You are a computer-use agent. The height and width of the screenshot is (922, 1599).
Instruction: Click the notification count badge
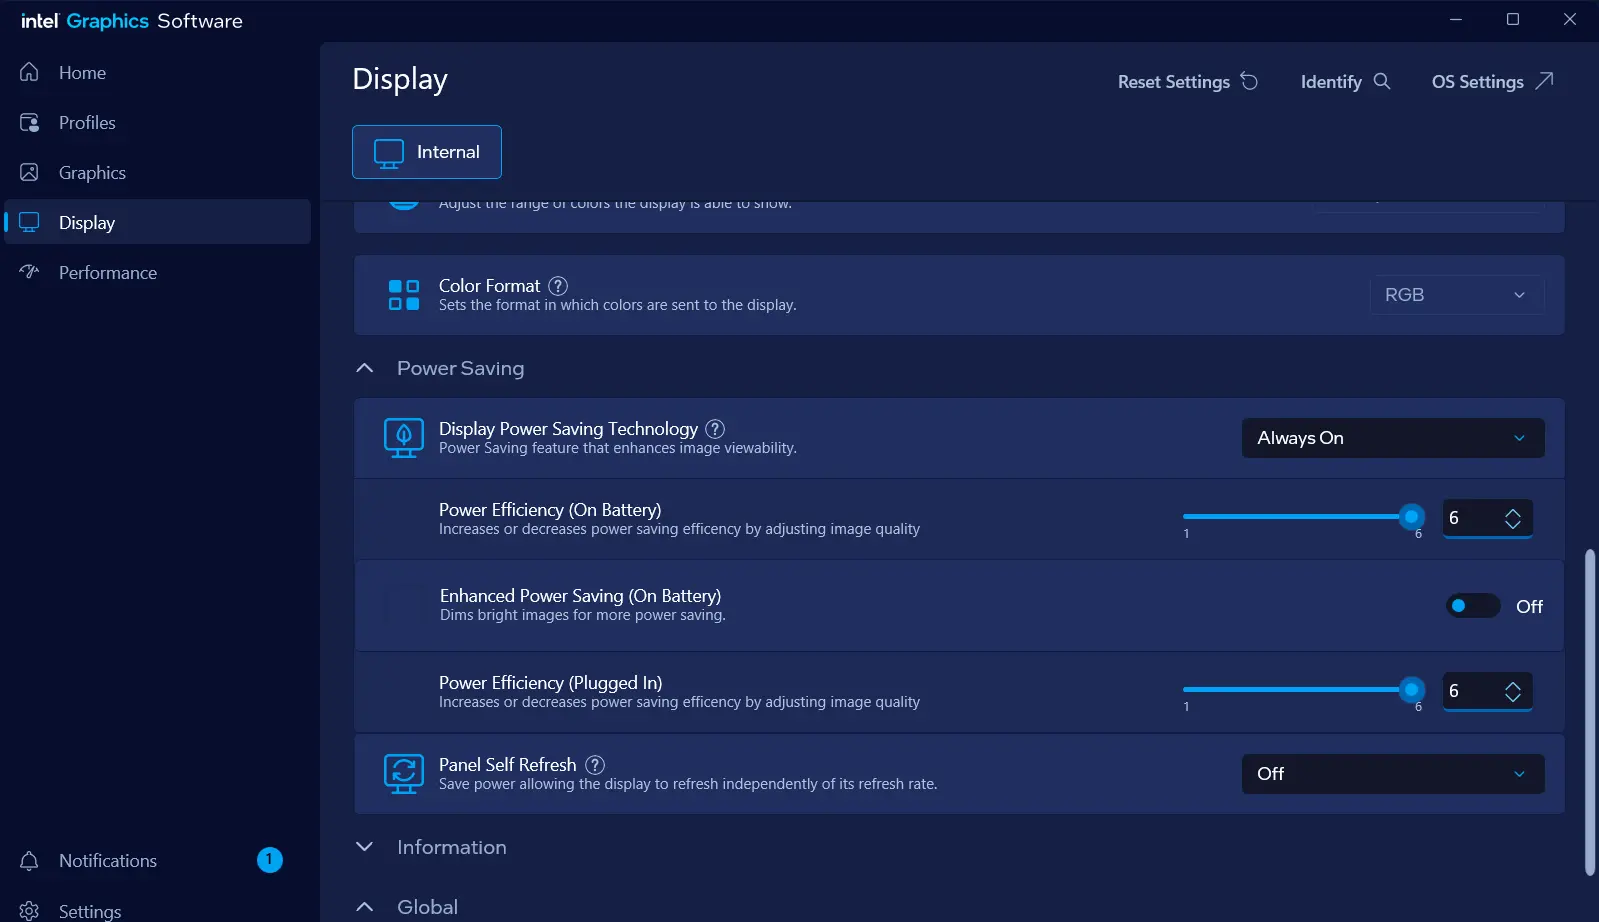[270, 860]
